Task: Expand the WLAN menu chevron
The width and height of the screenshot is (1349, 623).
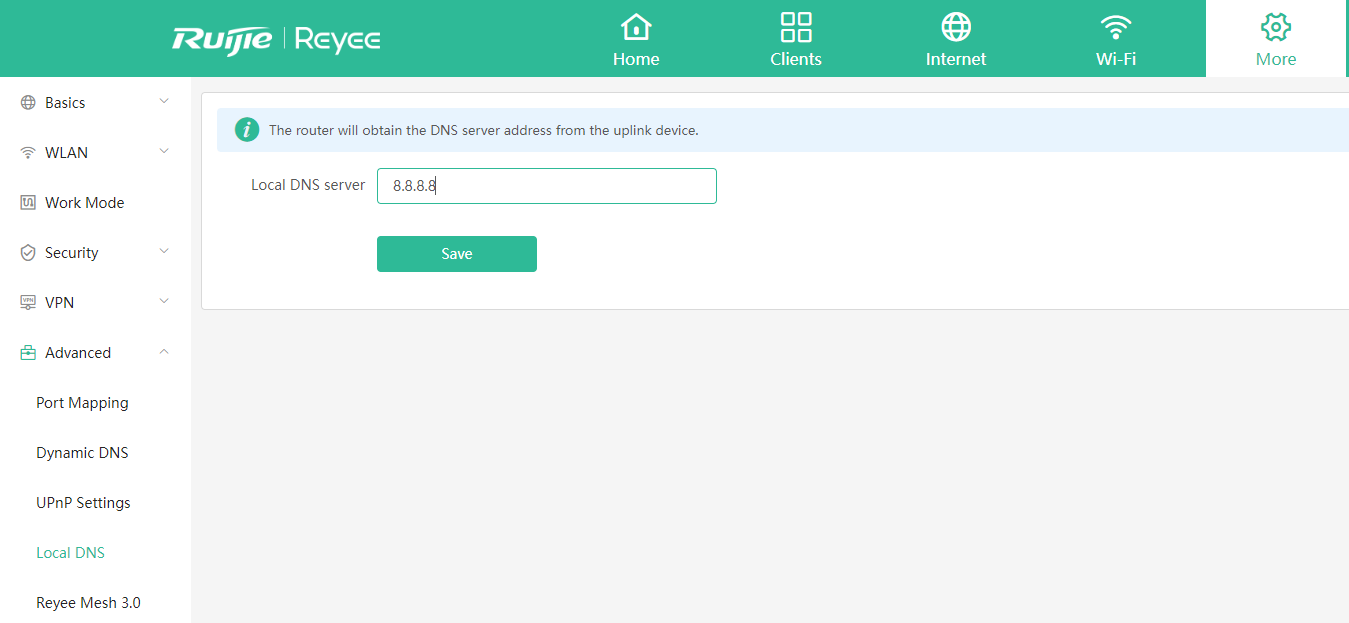Action: coord(164,152)
